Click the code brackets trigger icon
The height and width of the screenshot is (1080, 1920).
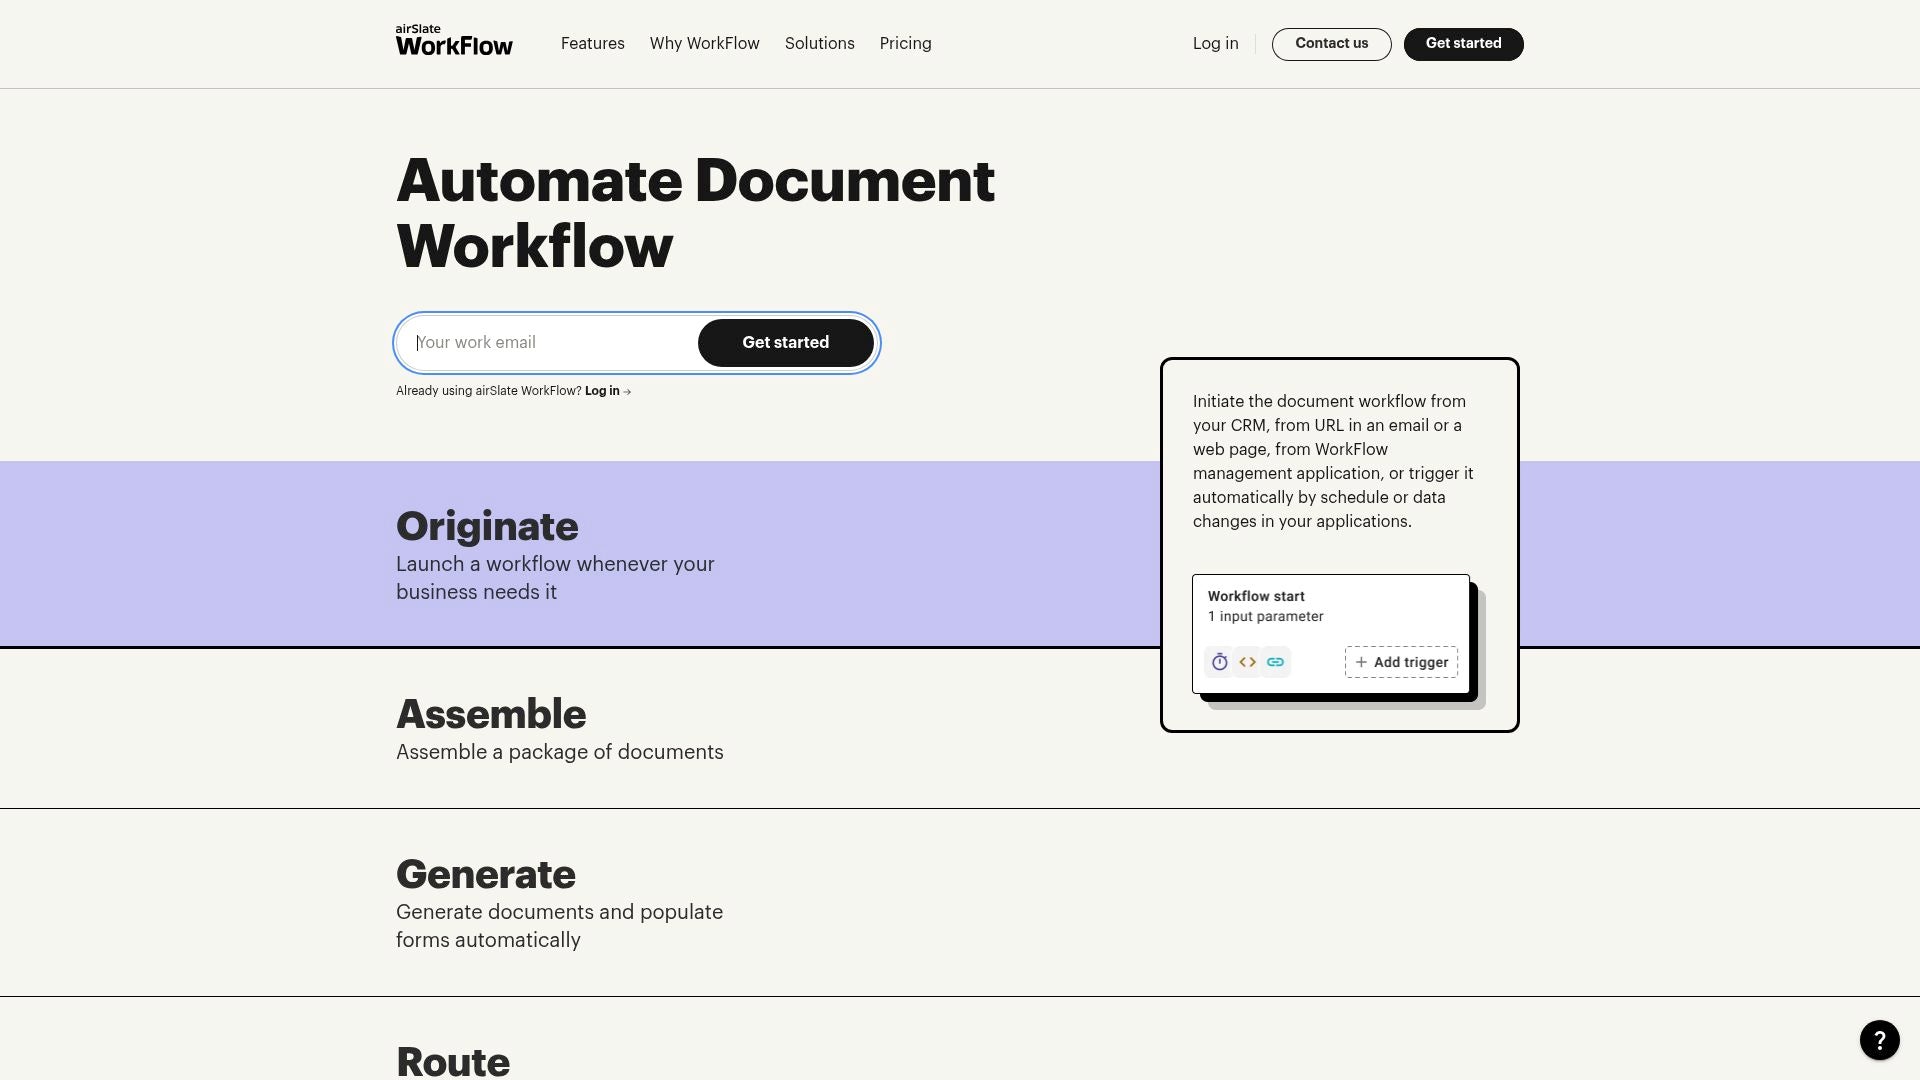click(x=1247, y=662)
